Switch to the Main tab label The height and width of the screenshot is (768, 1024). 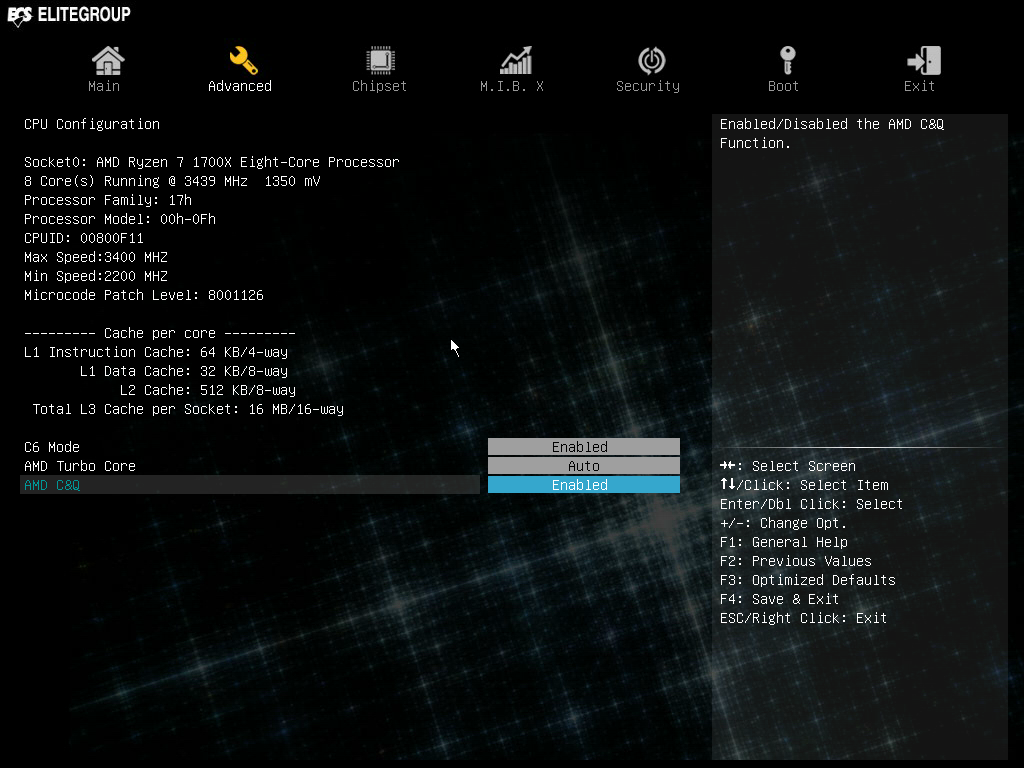pyautogui.click(x=104, y=86)
